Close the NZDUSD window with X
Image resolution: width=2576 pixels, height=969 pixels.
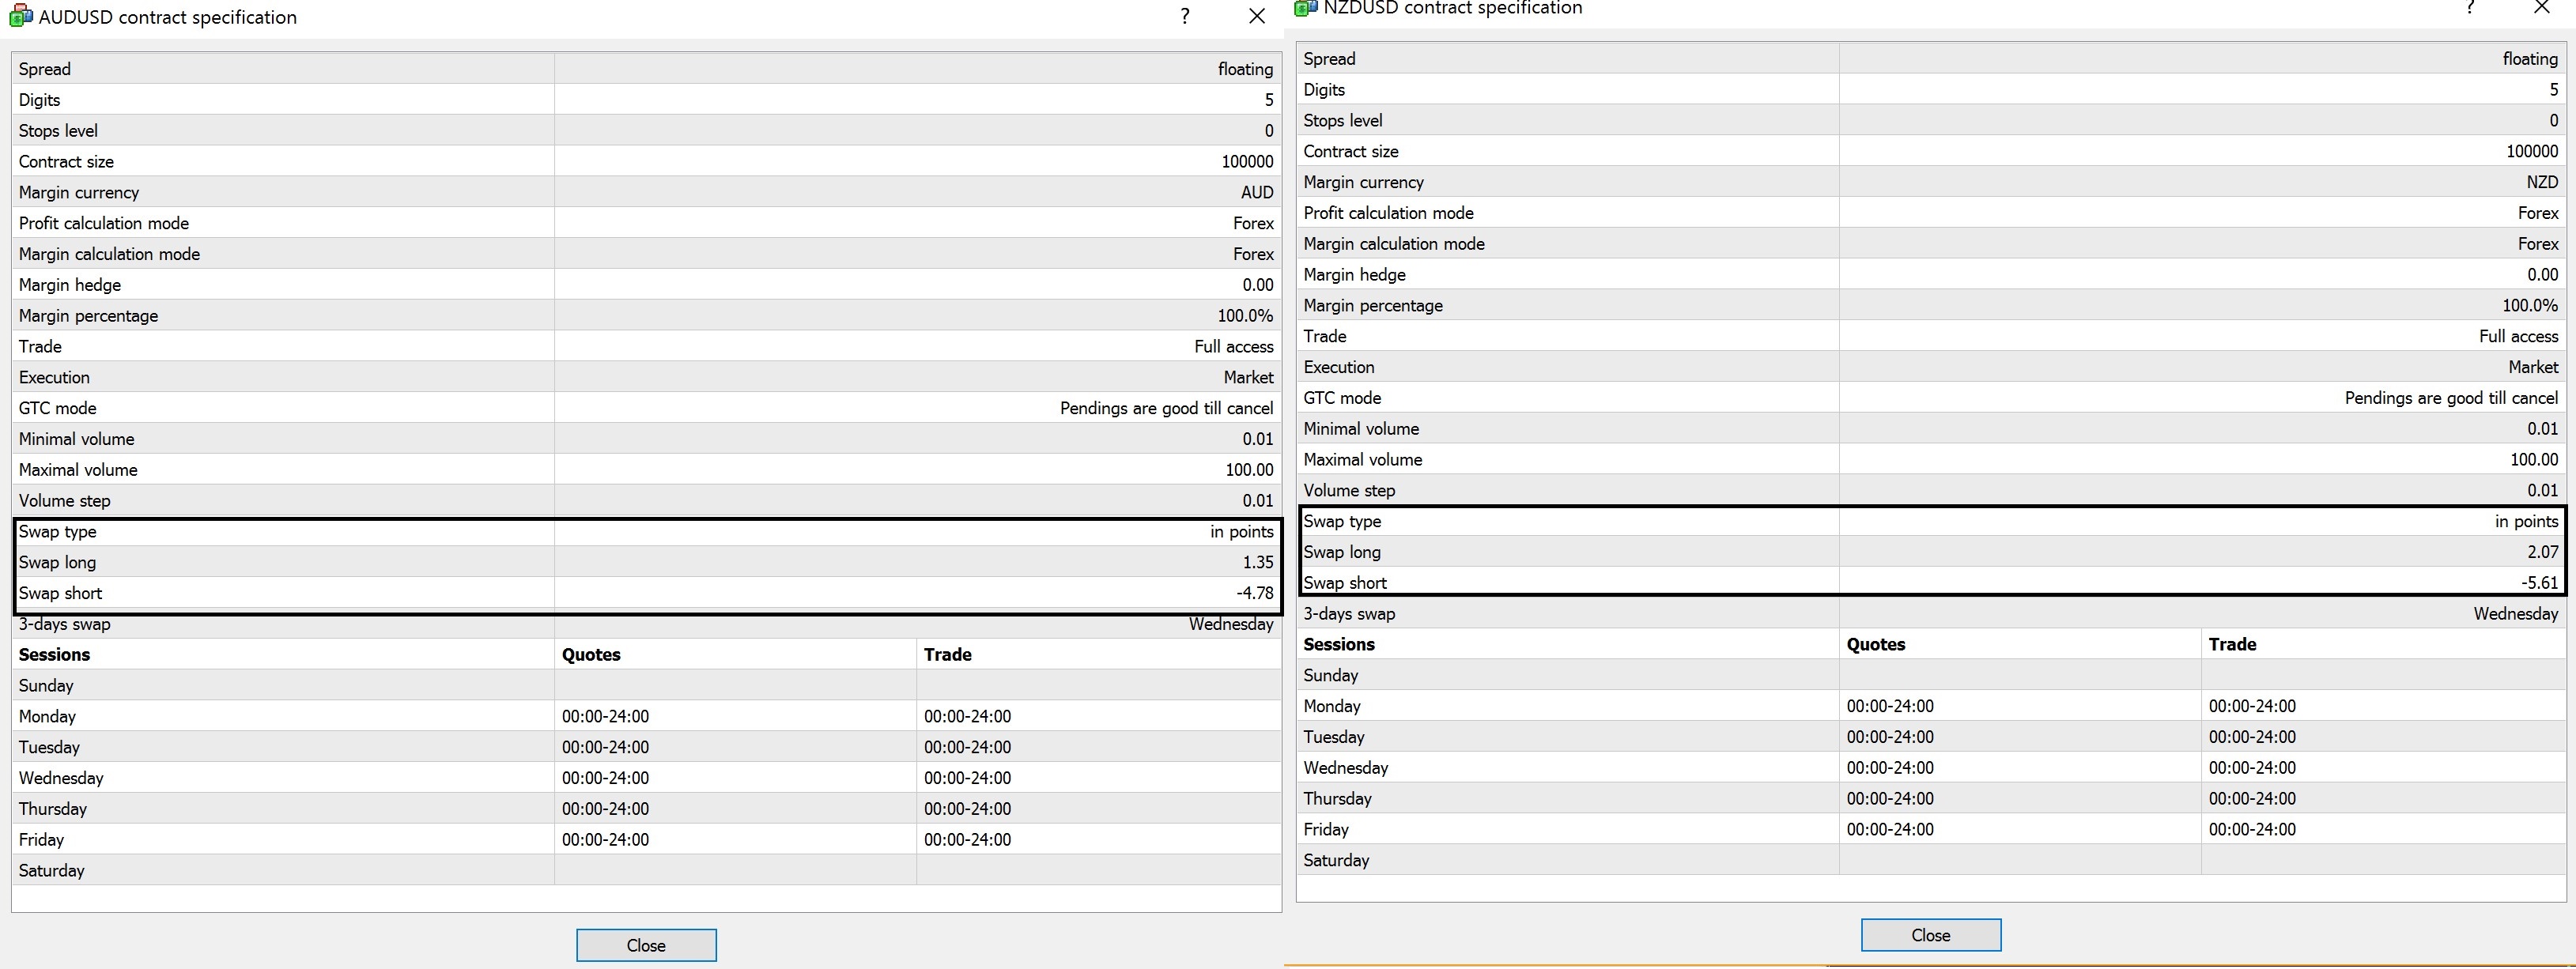pos(2541,7)
